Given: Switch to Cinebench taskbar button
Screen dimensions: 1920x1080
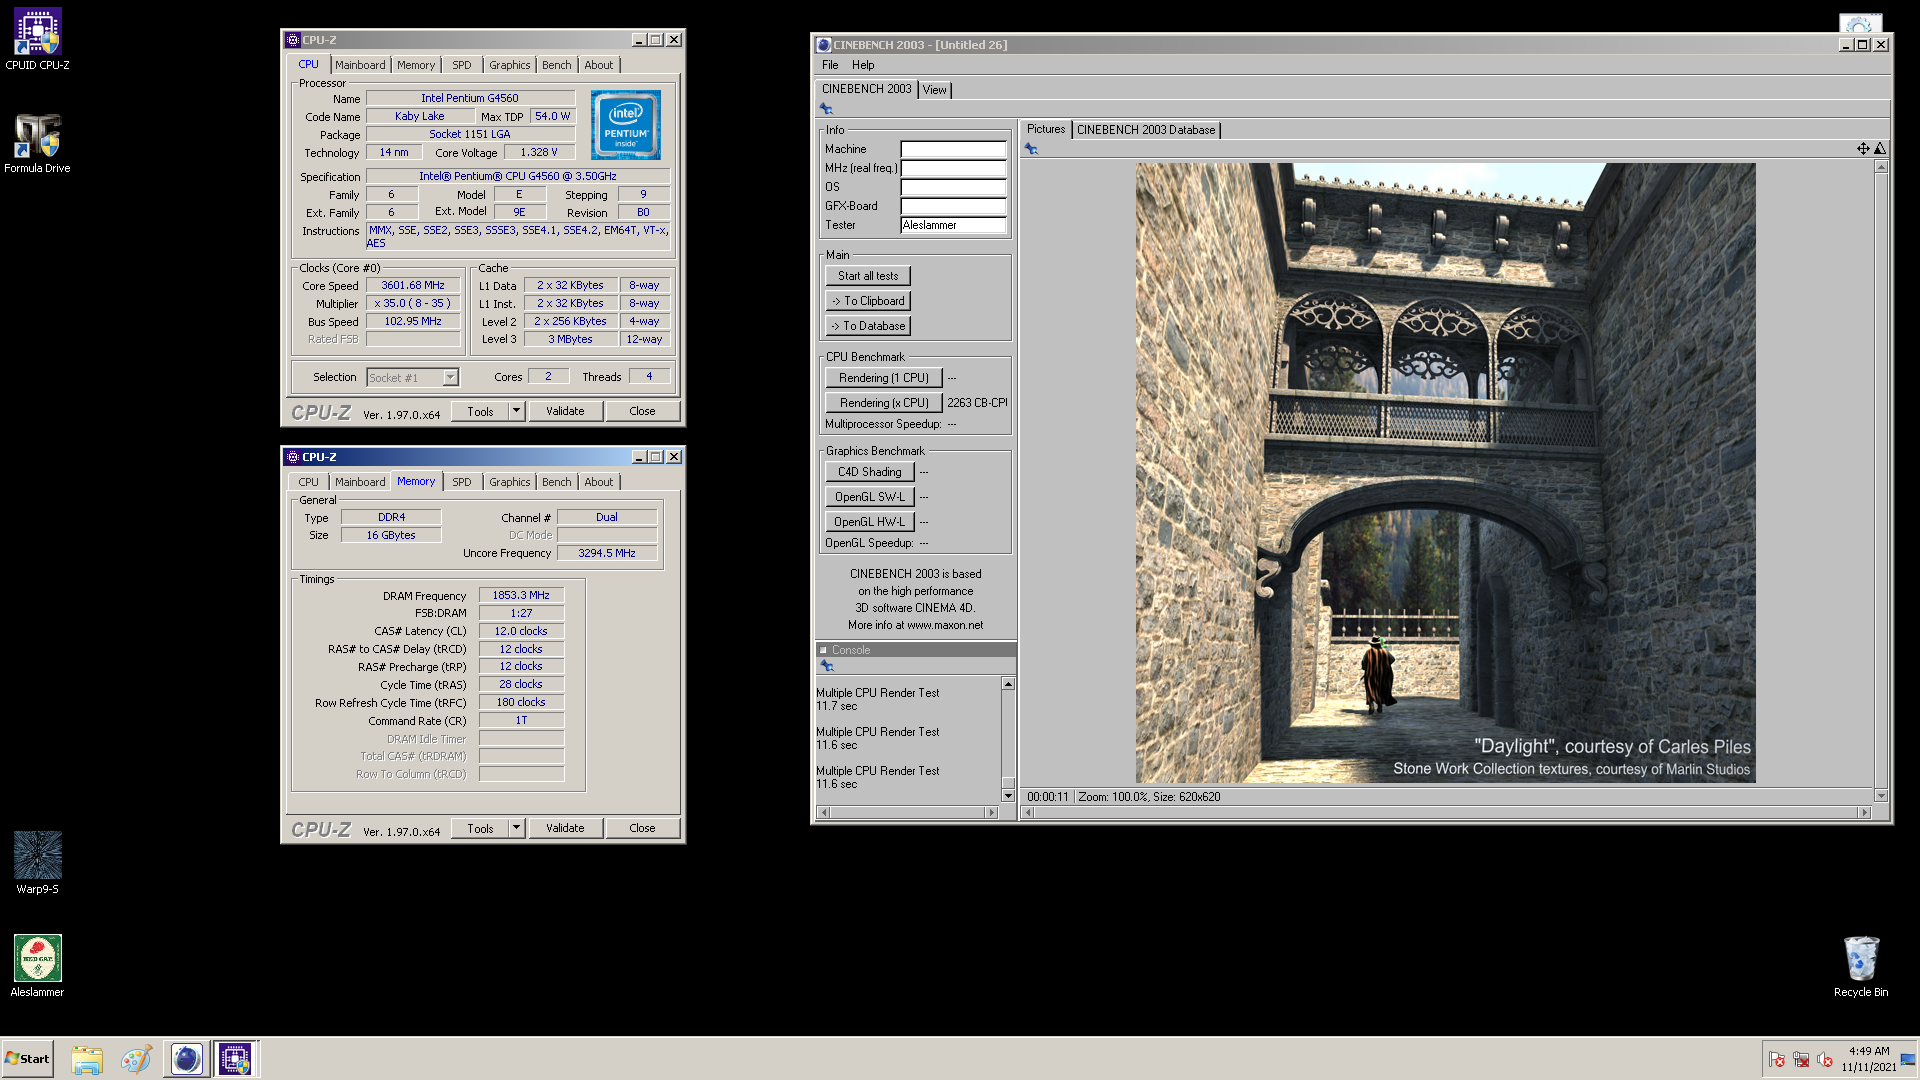Looking at the screenshot, I should click(186, 1059).
